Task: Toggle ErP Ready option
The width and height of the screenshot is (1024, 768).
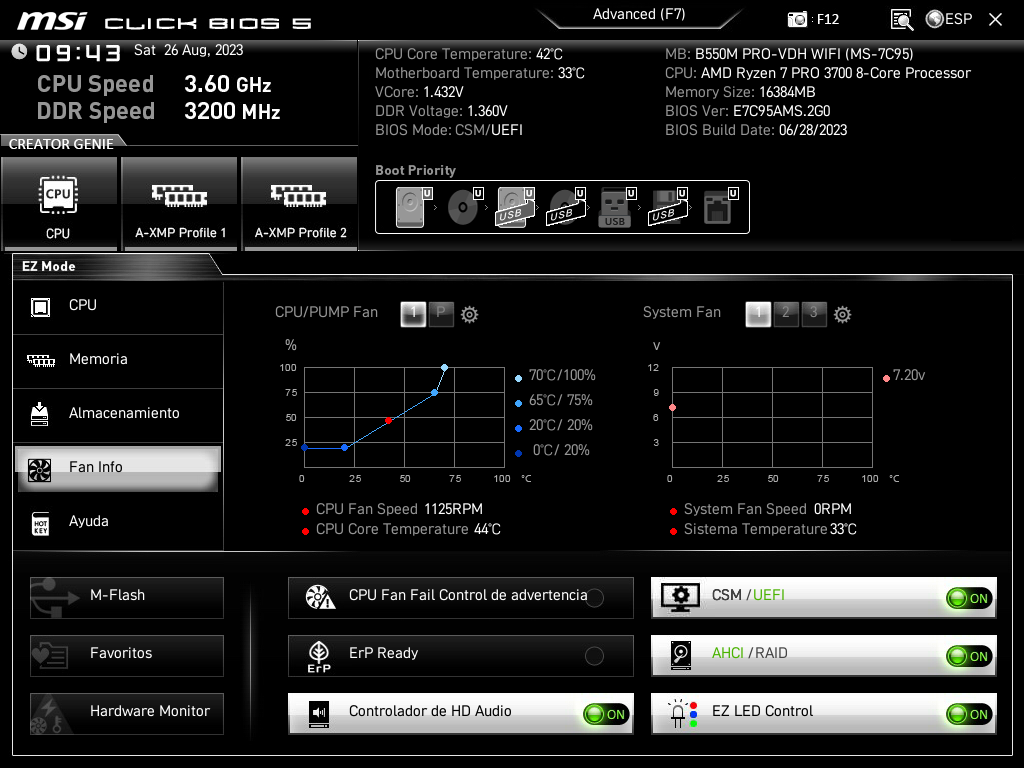Action: click(x=594, y=656)
